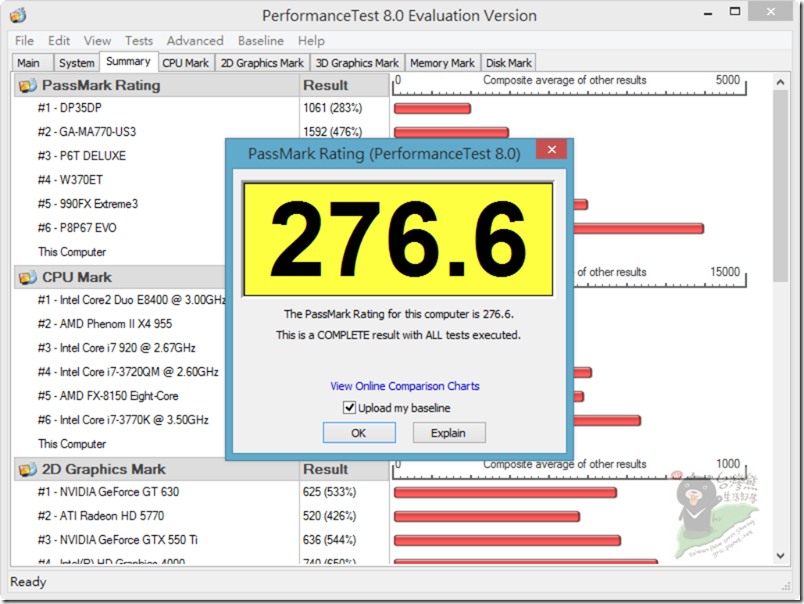Viewport: 804px width, 604px height.
Task: Select the '#2 - GA-MA770-US3' baseline row
Action: [x=87, y=132]
